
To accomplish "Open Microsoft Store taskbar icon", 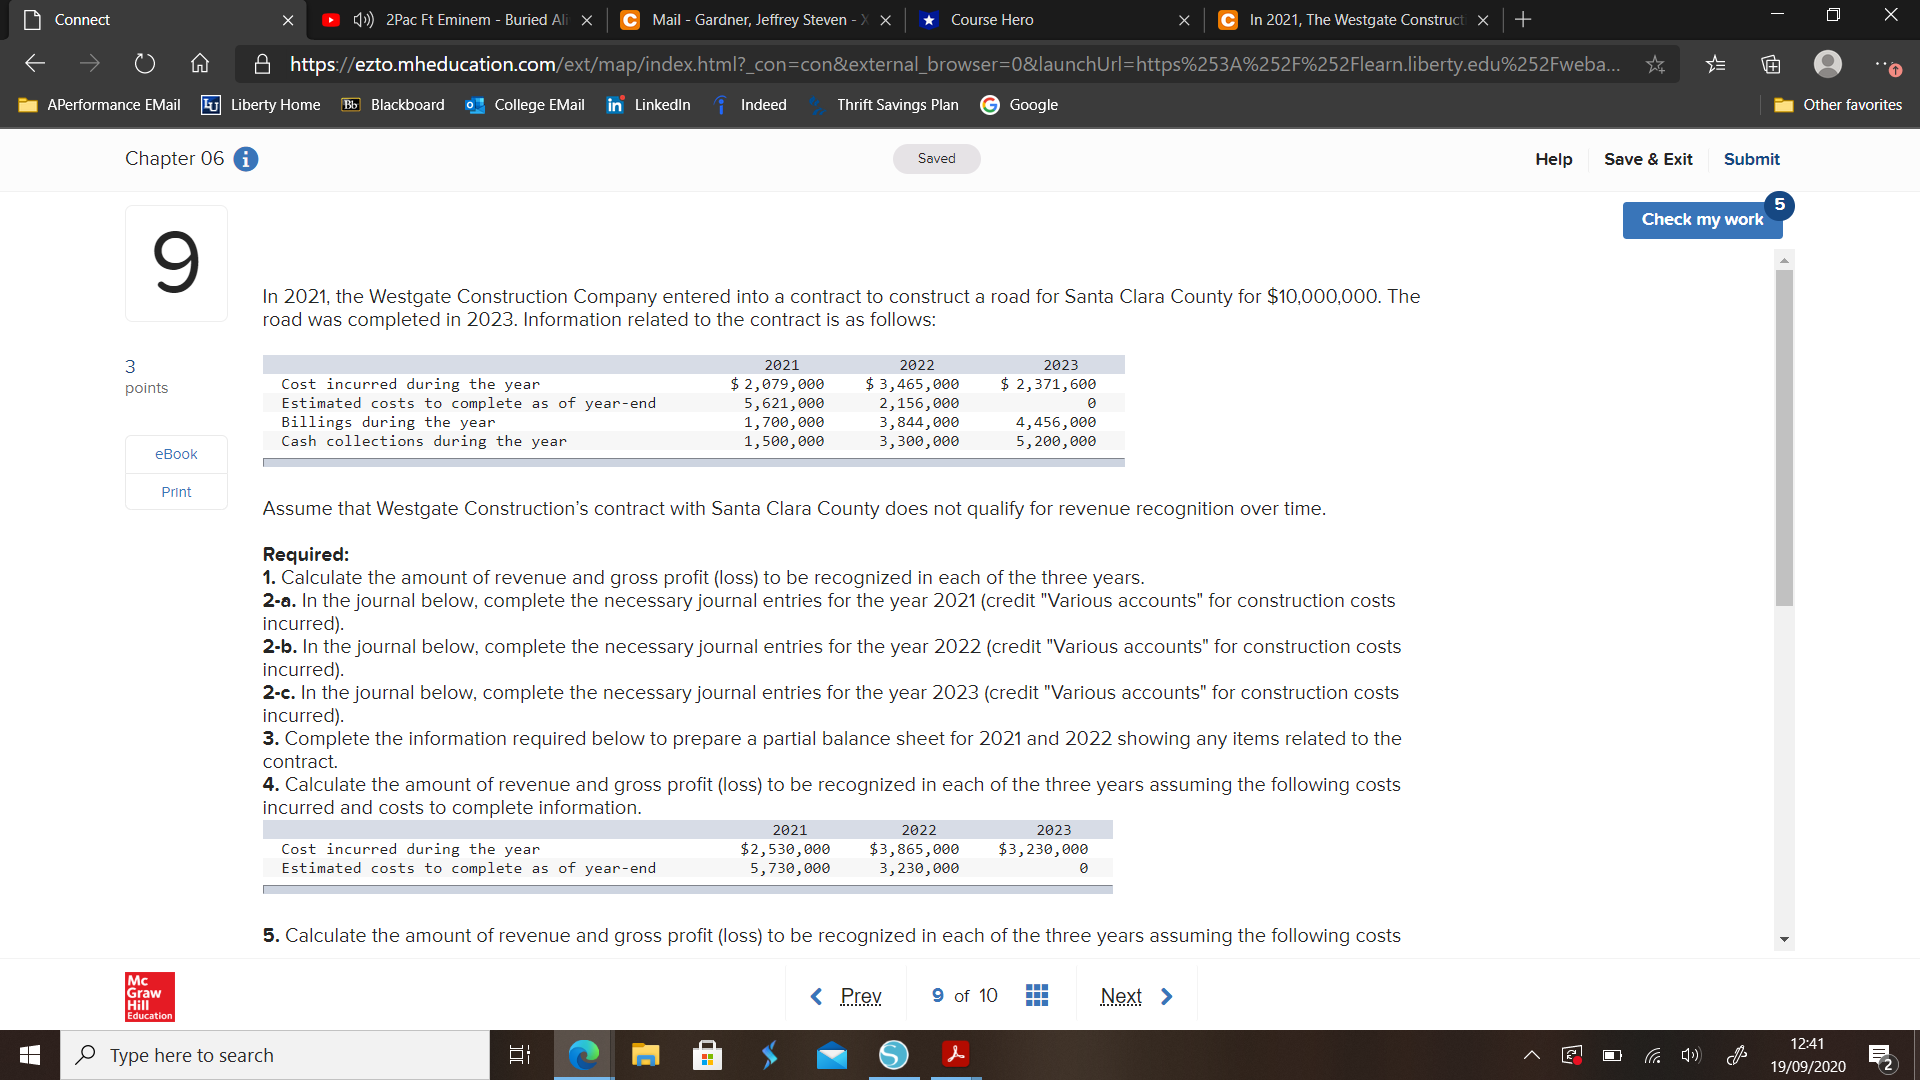I will coord(707,1054).
